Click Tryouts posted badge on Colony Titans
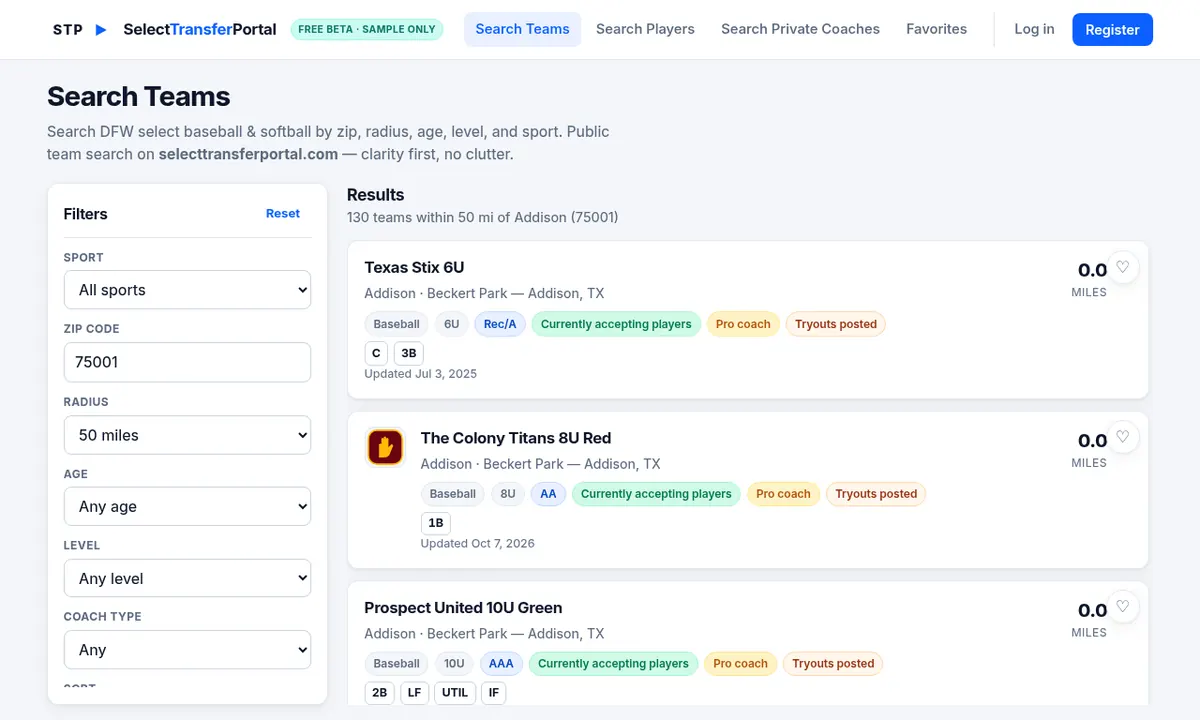 pyautogui.click(x=876, y=494)
